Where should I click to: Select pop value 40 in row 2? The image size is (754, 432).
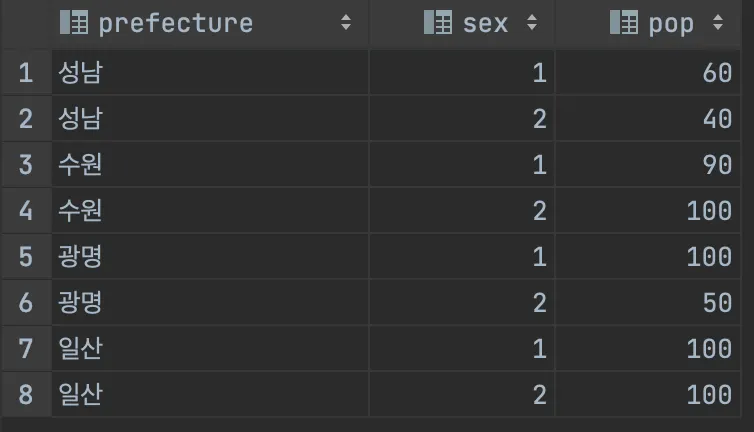(717, 119)
